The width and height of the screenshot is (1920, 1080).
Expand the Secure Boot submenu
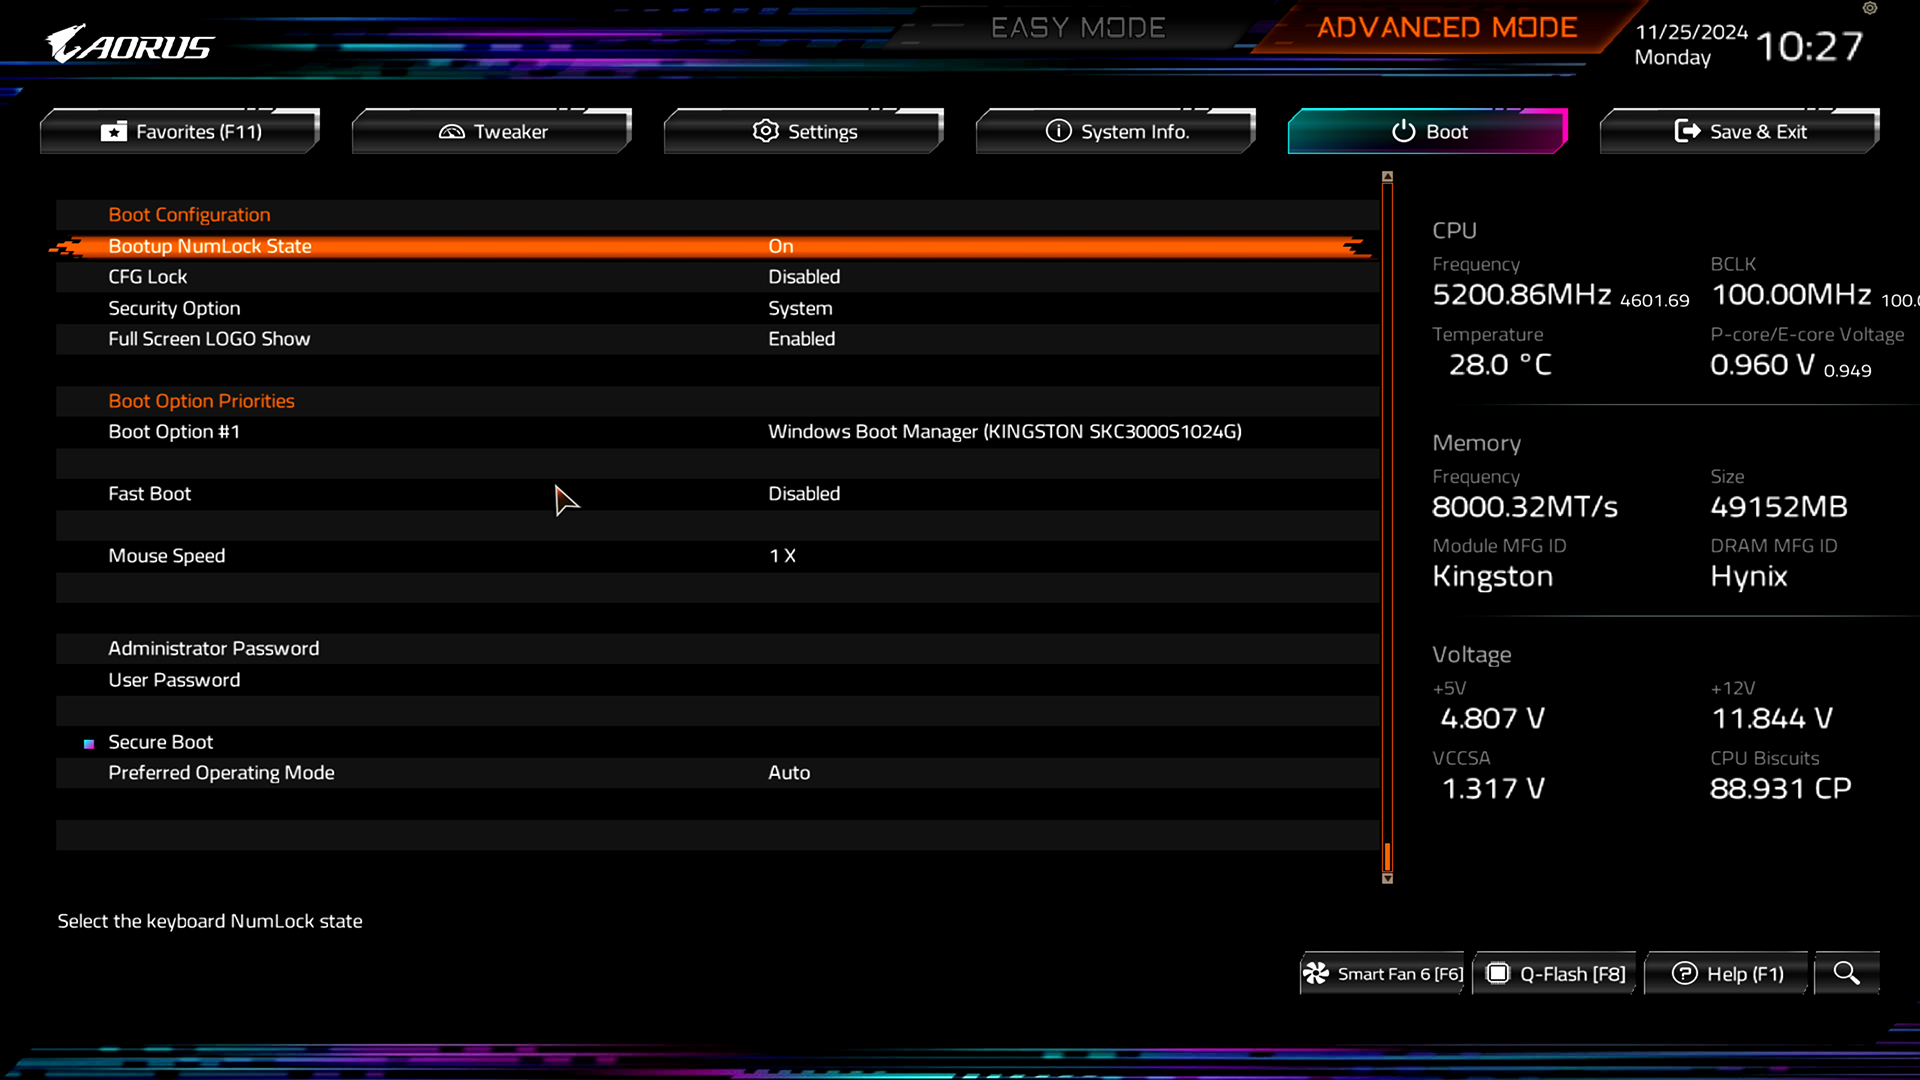160,741
